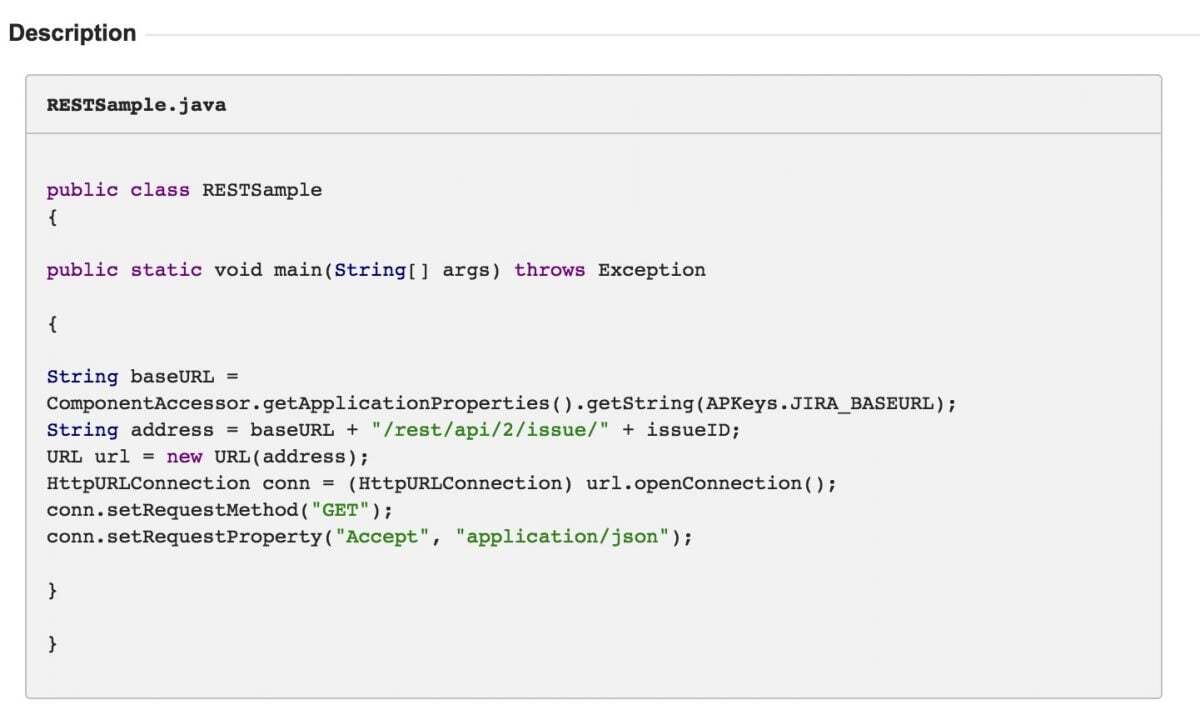Click the closing brace of the class
This screenshot has height=720, width=1200.
(x=51, y=644)
